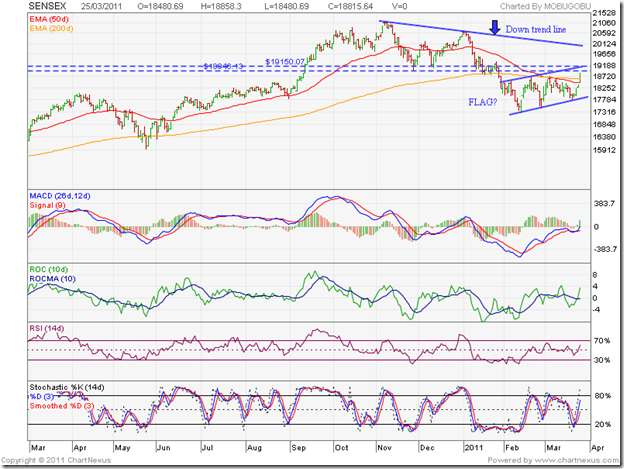Image resolution: width=624 pixels, height=469 pixels.
Task: Click the 2011 label on time axis
Action: [x=474, y=448]
